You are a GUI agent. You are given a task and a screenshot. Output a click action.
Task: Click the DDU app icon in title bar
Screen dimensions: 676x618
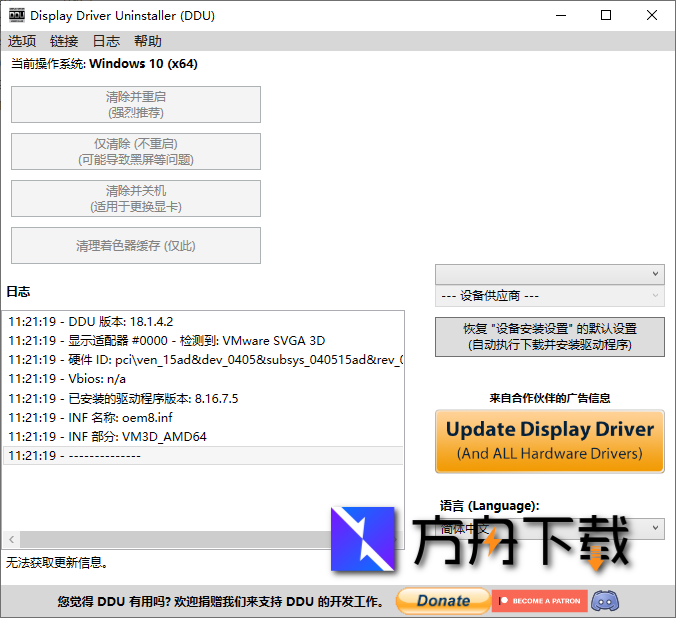point(17,15)
